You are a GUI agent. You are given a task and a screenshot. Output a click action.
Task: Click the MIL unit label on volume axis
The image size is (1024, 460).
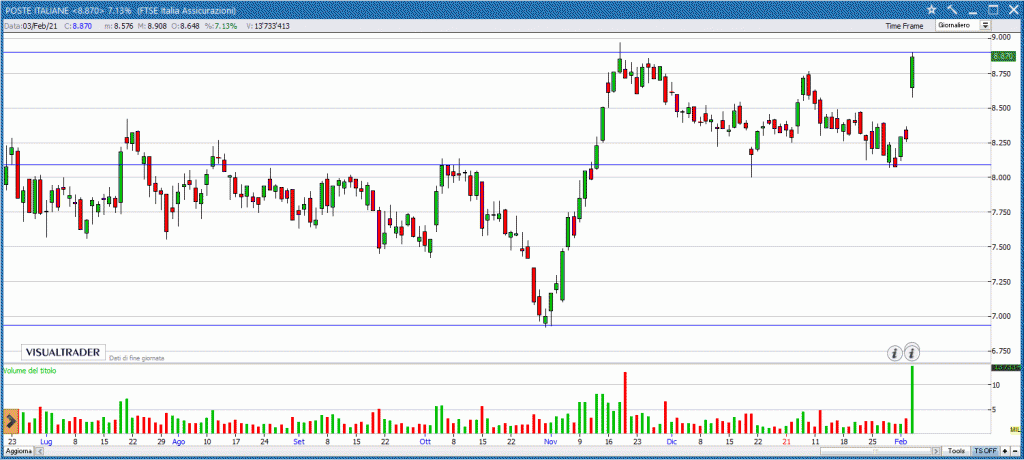[1014, 429]
